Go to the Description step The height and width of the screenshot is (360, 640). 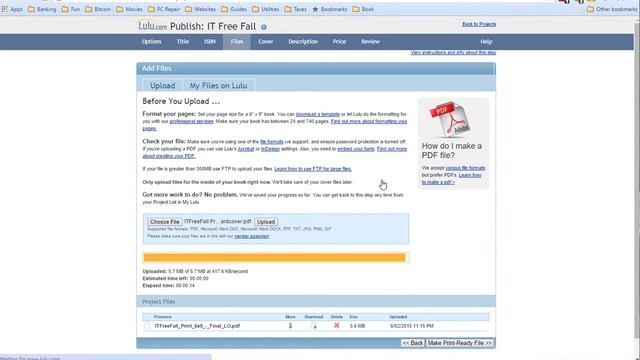[x=303, y=42]
